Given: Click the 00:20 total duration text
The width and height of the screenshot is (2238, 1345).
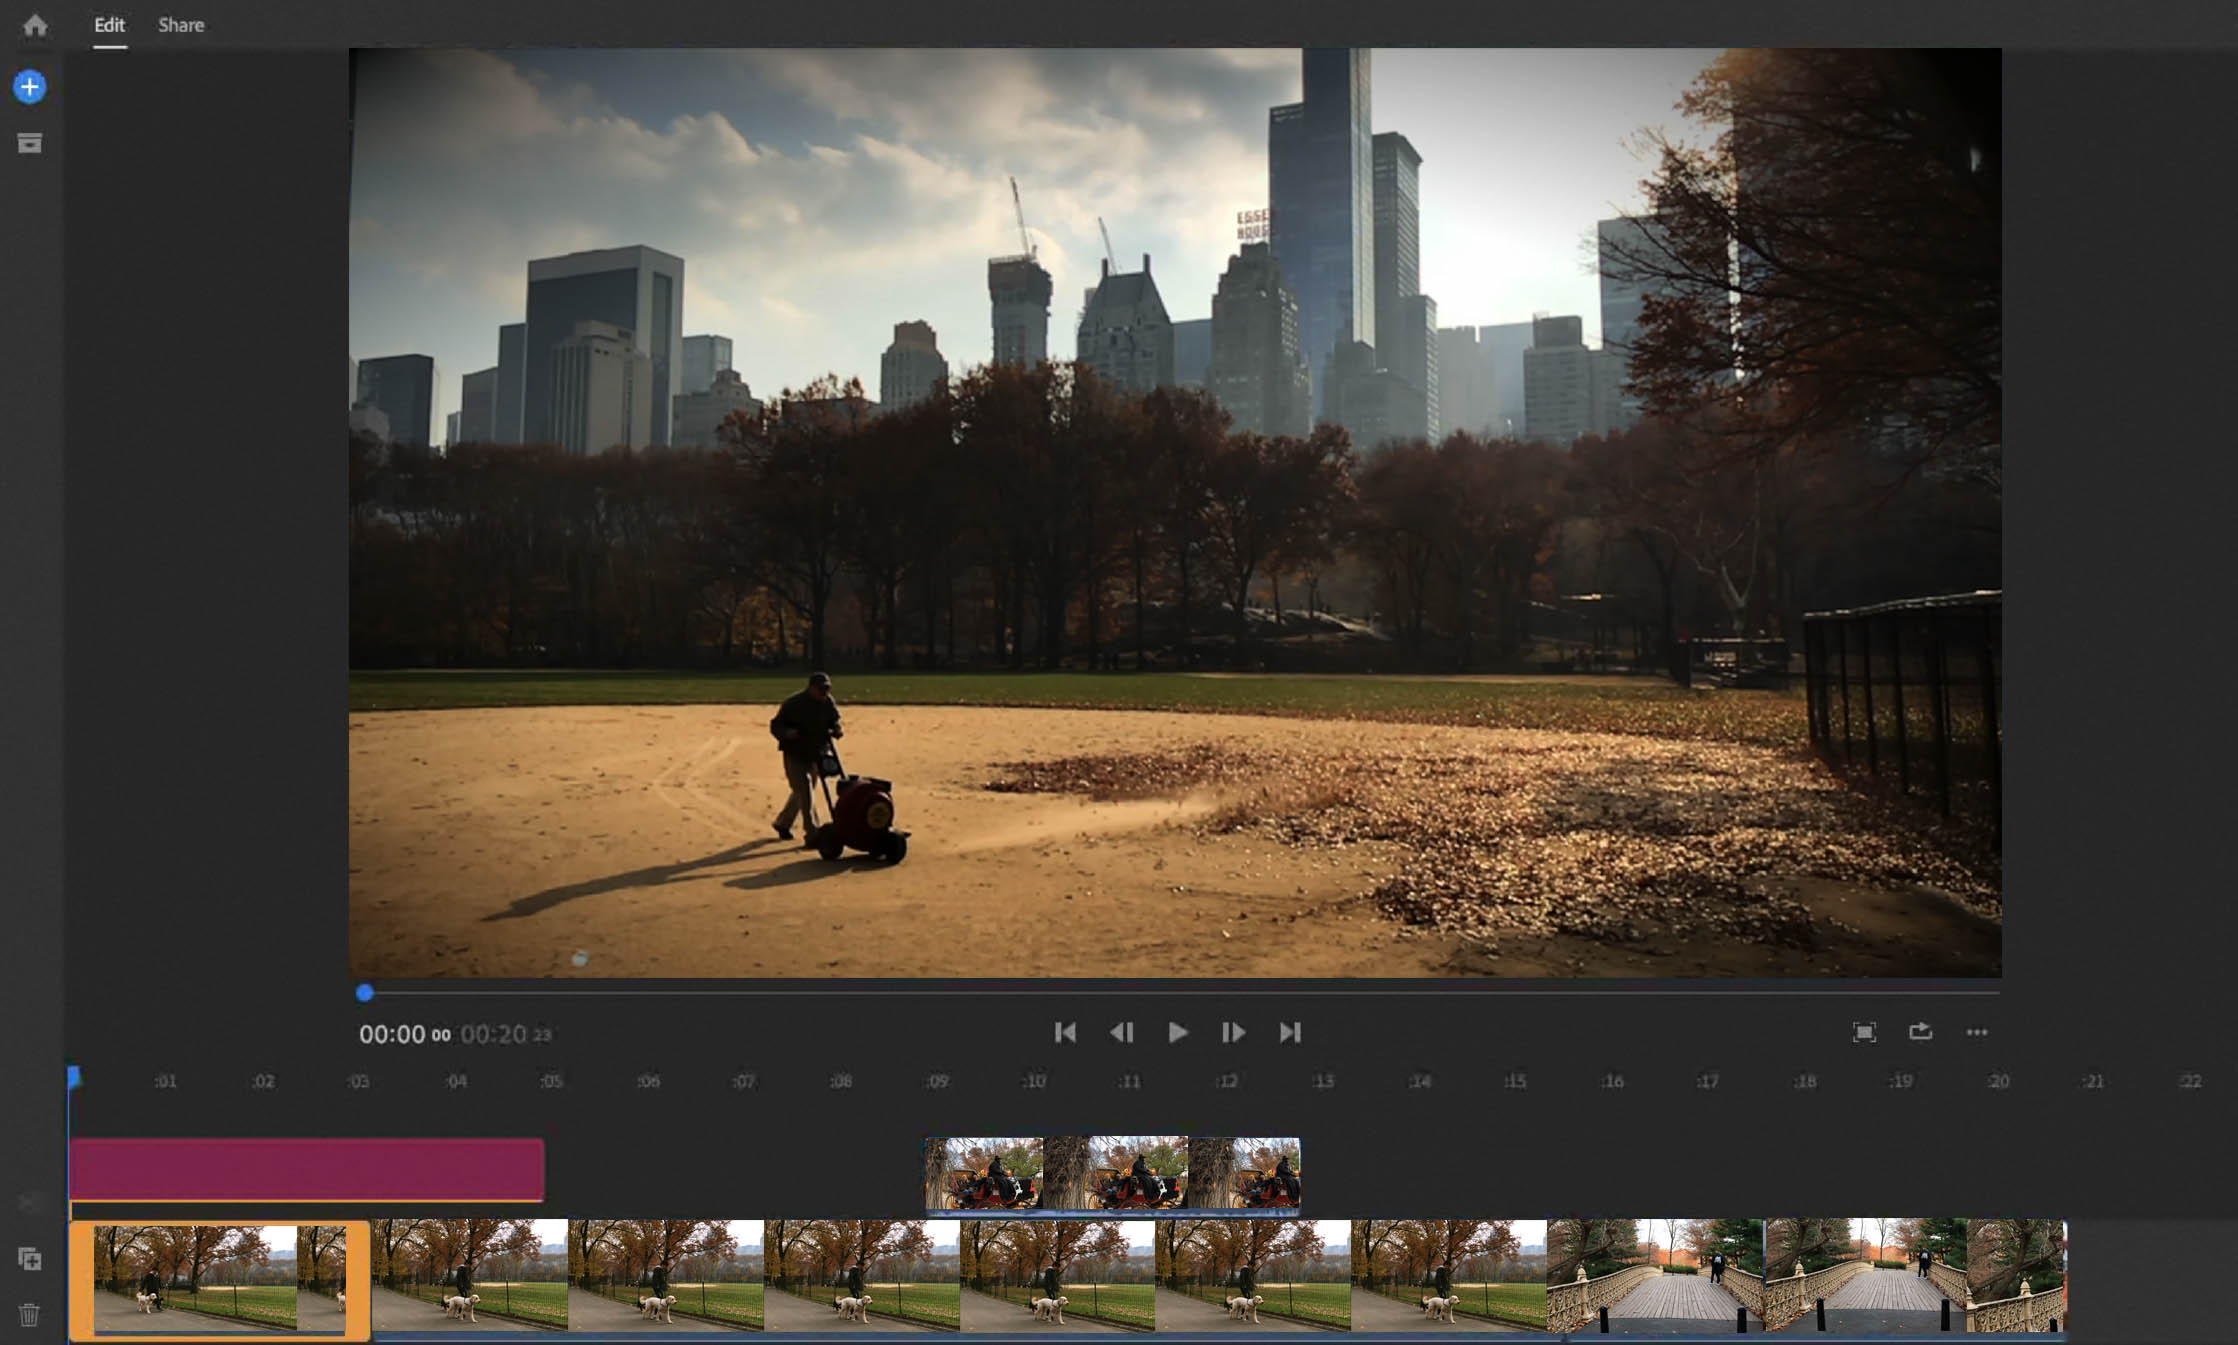Looking at the screenshot, I should pos(505,1034).
